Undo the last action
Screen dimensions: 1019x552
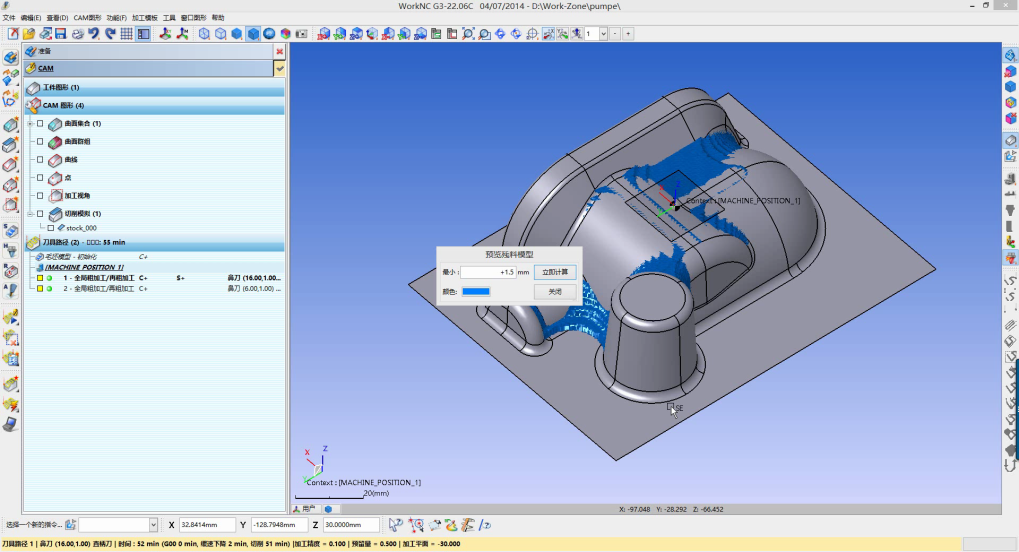click(x=94, y=34)
